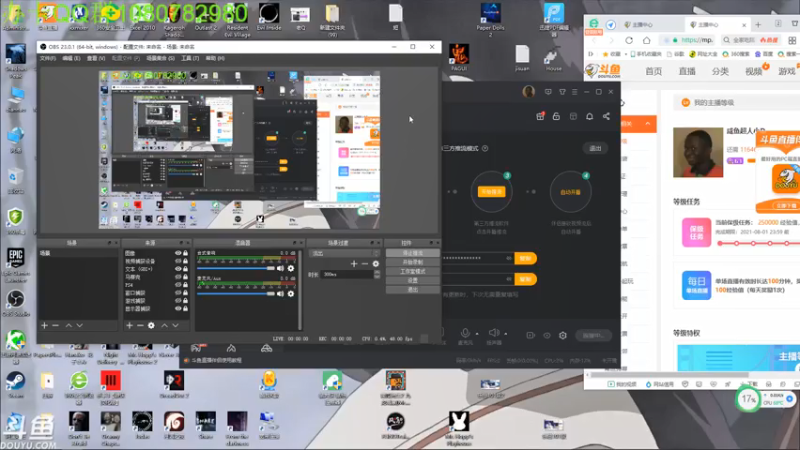This screenshot has width=800, height=450.
Task: Toggle visibility of 文本 (GDI+) source
Action: [178, 269]
